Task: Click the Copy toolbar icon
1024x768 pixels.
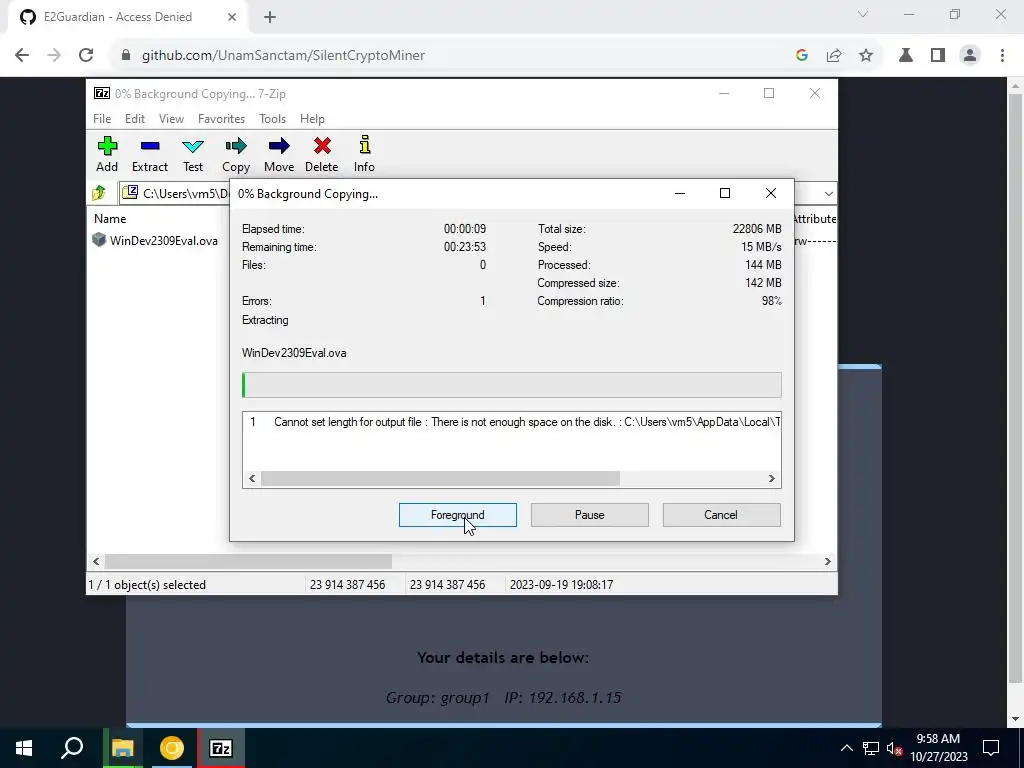Action: point(236,154)
